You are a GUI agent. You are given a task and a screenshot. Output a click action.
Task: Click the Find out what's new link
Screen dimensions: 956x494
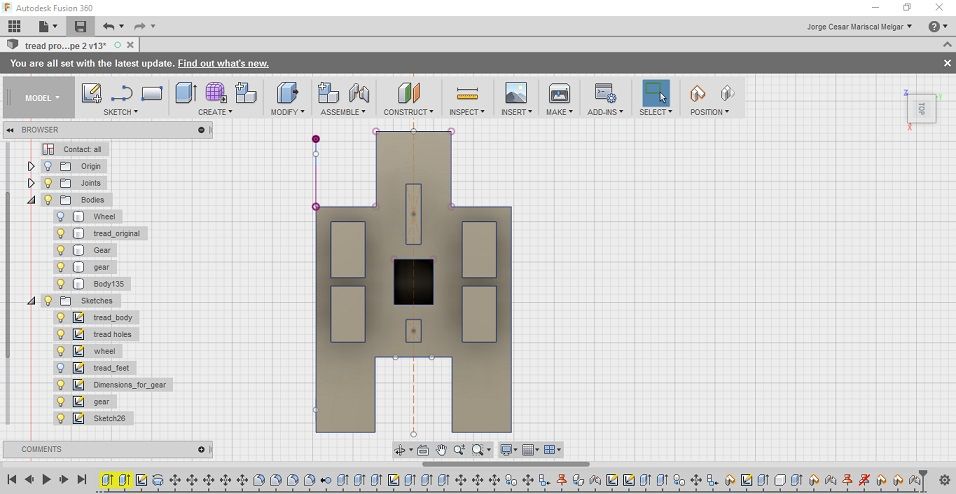[223, 63]
